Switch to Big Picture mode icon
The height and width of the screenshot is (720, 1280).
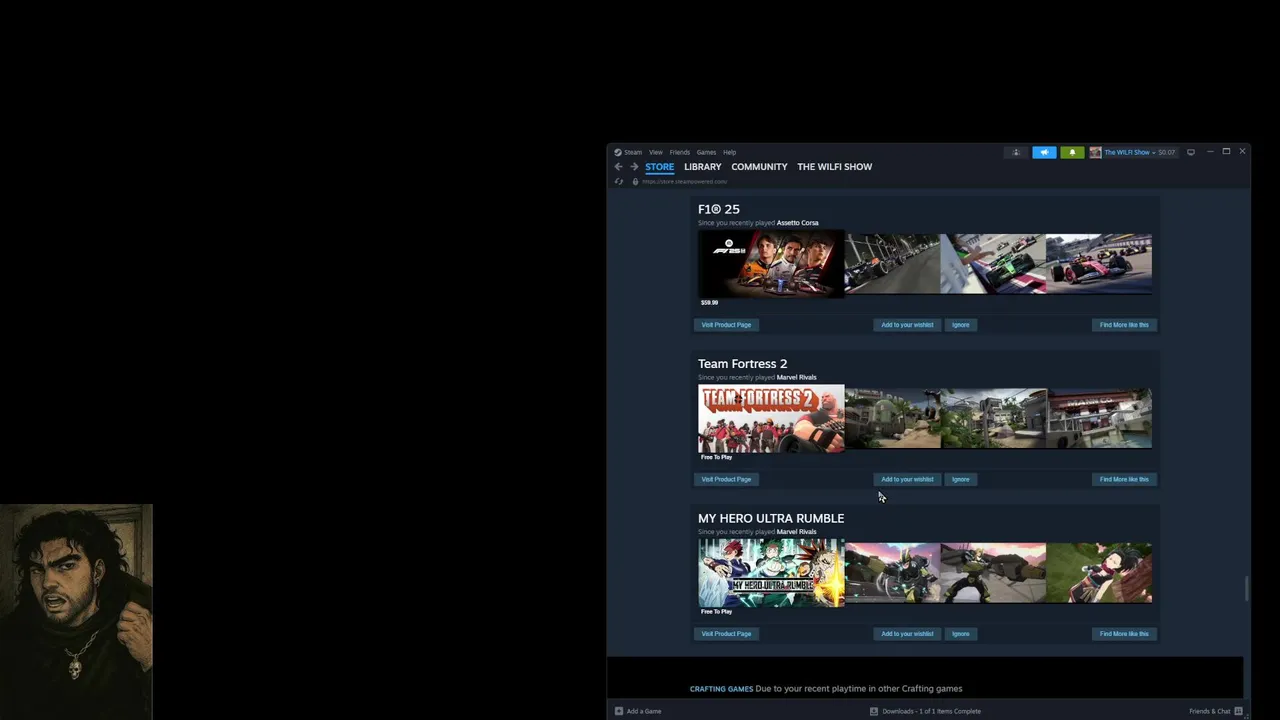tap(1190, 152)
